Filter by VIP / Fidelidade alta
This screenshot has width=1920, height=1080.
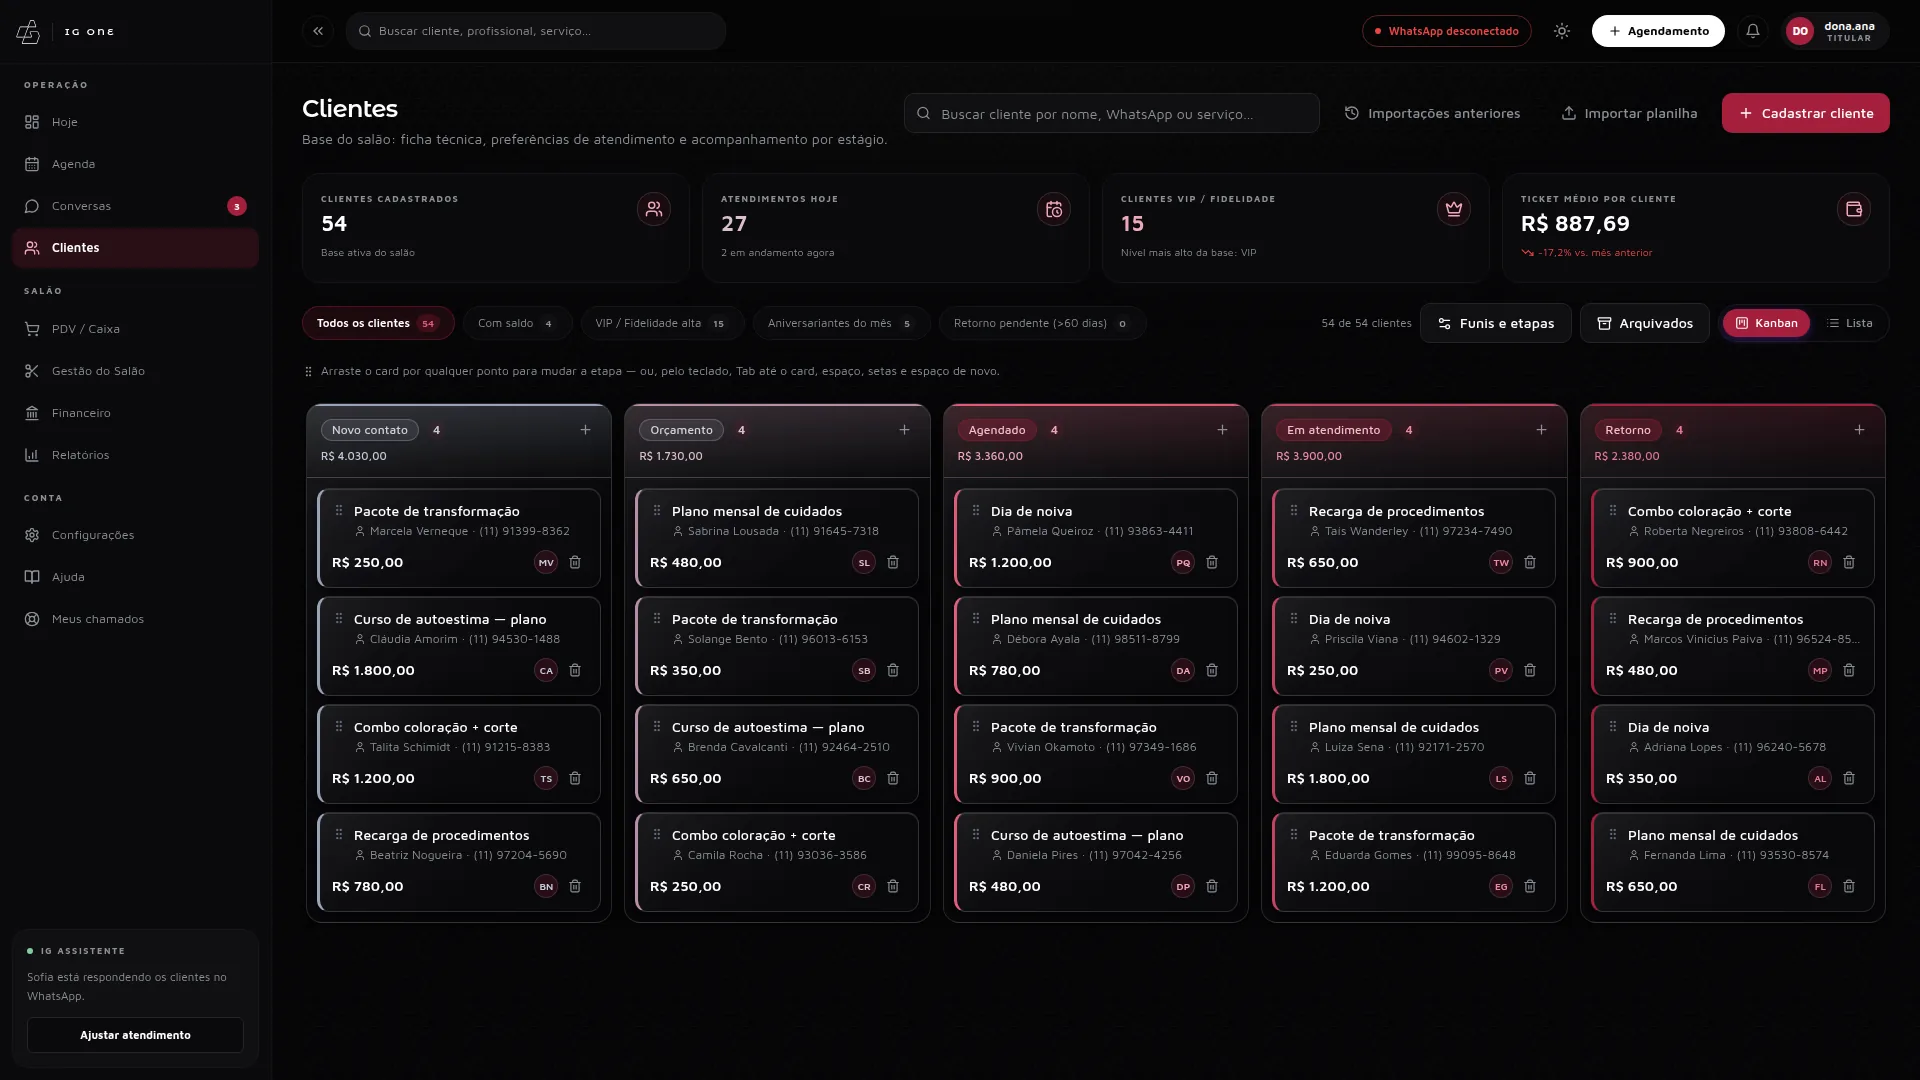pyautogui.click(x=661, y=323)
